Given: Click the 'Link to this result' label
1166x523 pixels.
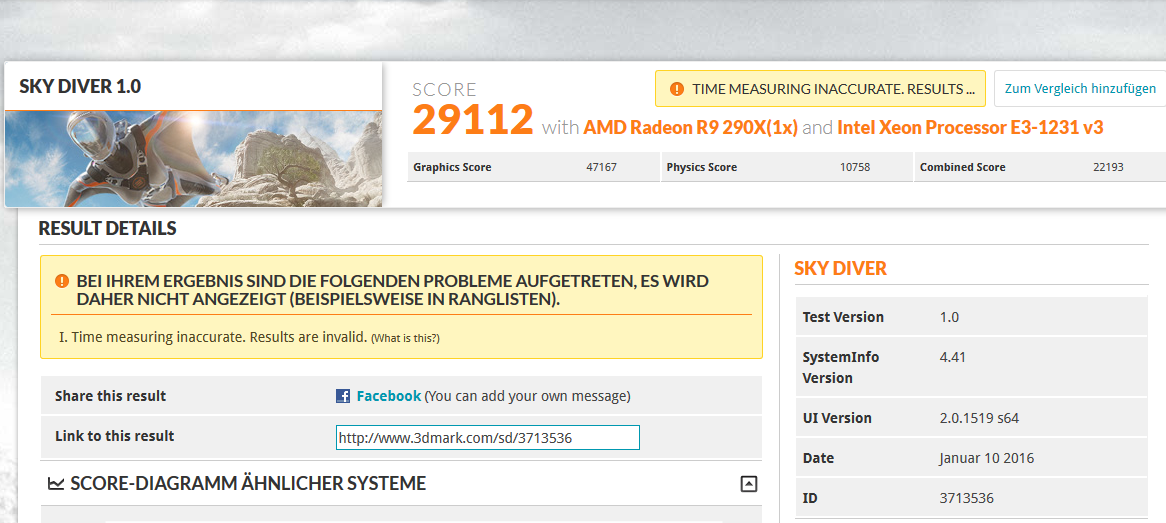Looking at the screenshot, I should point(115,436).
